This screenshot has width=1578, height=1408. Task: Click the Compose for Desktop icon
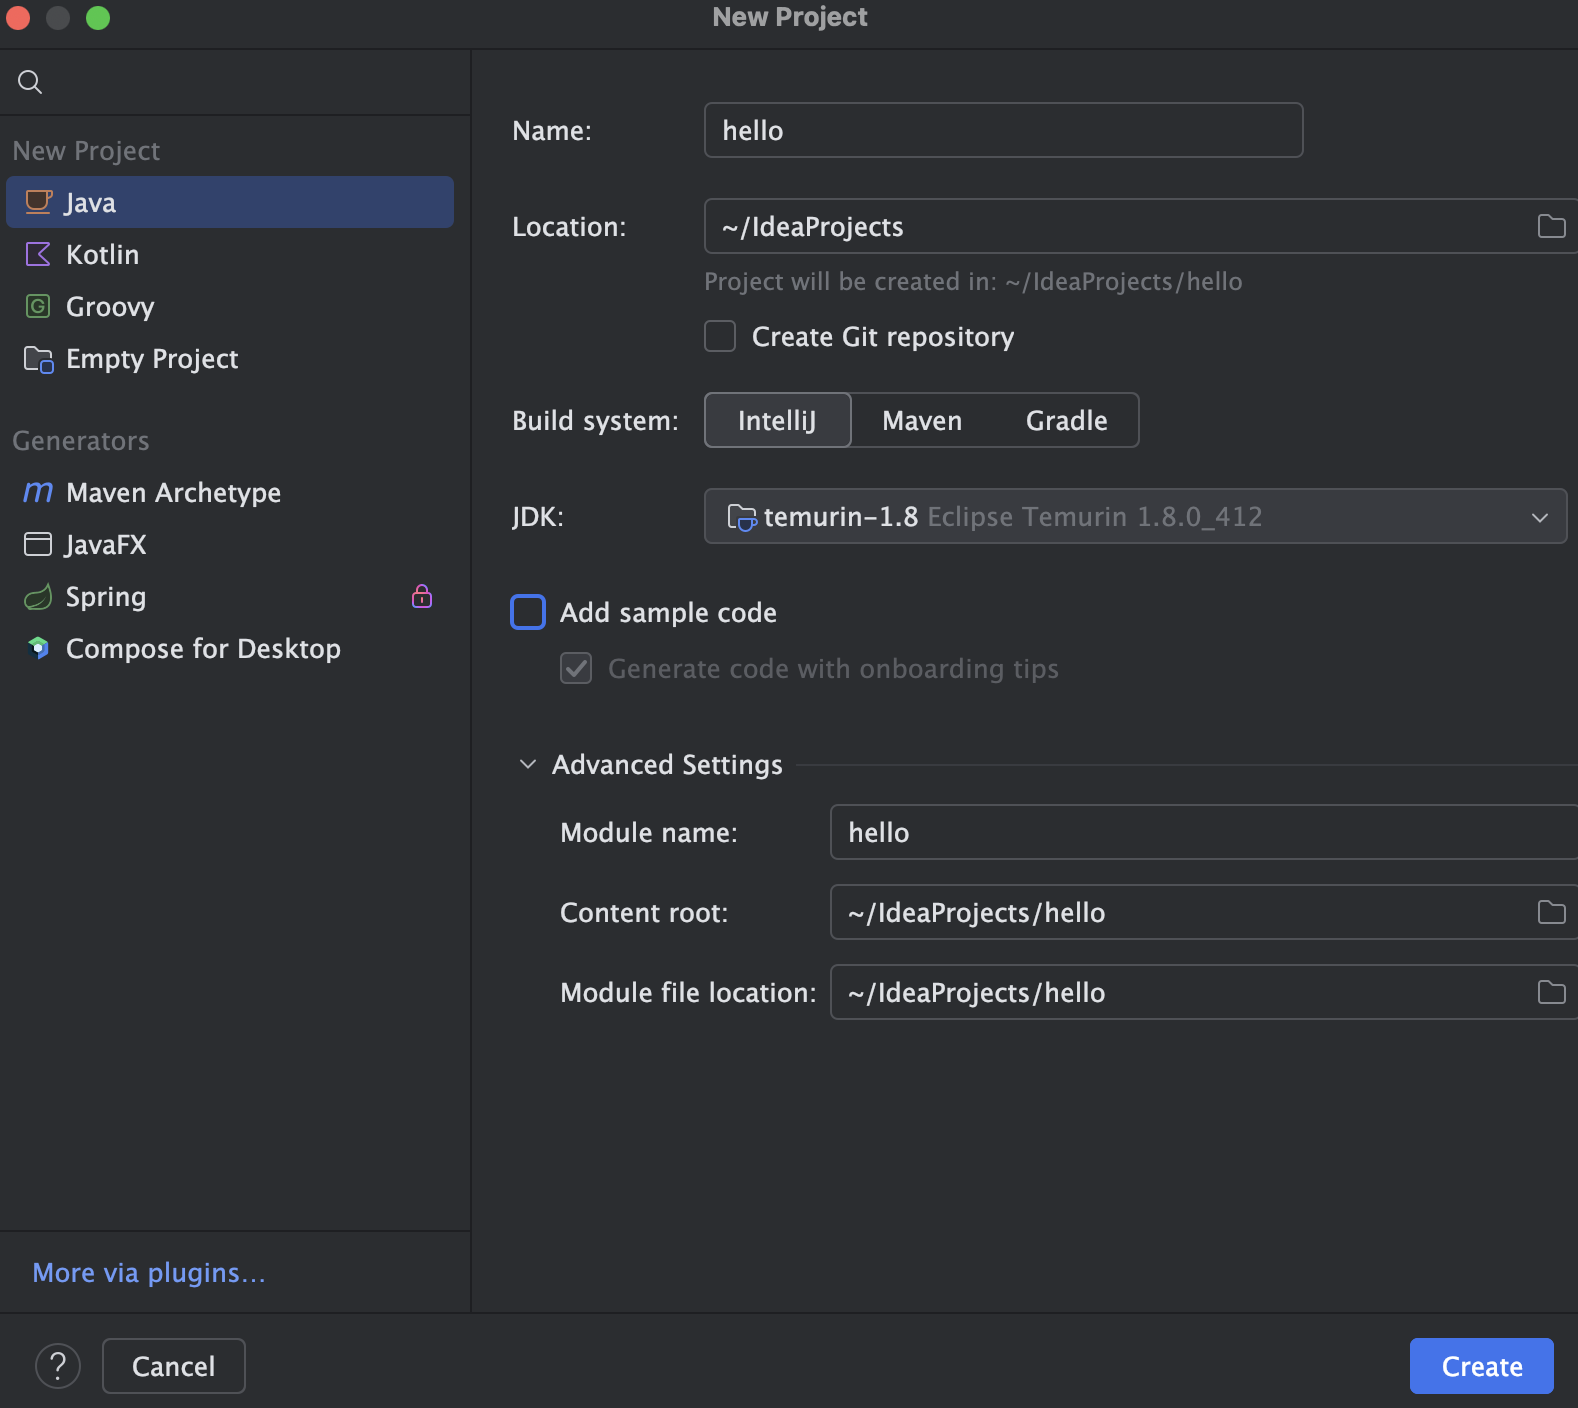pyautogui.click(x=38, y=648)
